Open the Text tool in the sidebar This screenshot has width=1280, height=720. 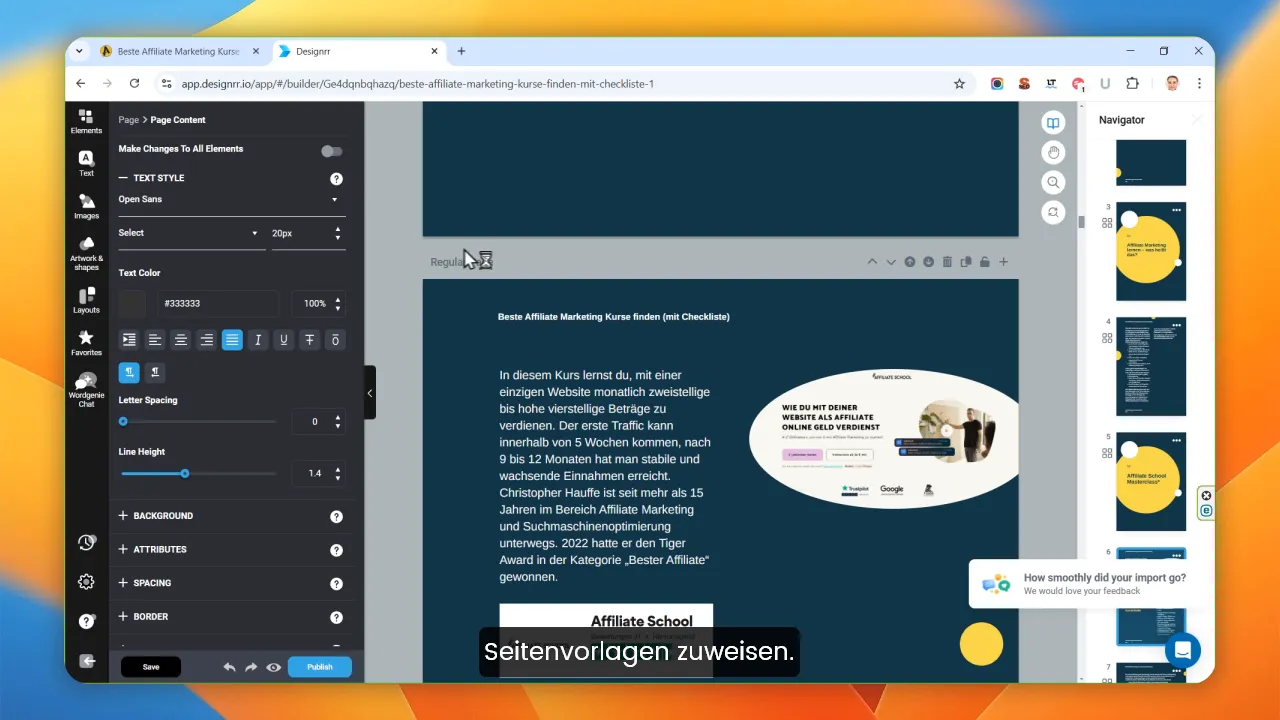point(86,164)
